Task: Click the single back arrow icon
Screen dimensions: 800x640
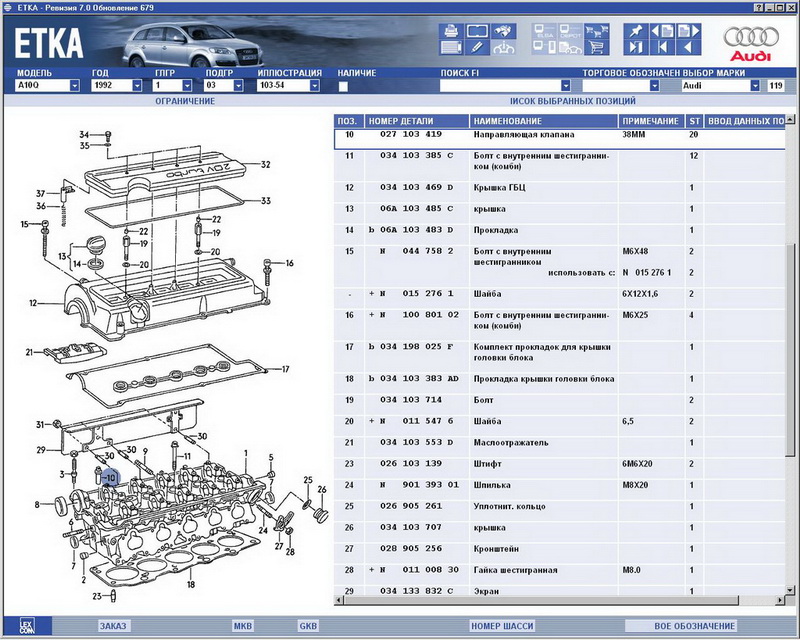Action: [x=688, y=47]
